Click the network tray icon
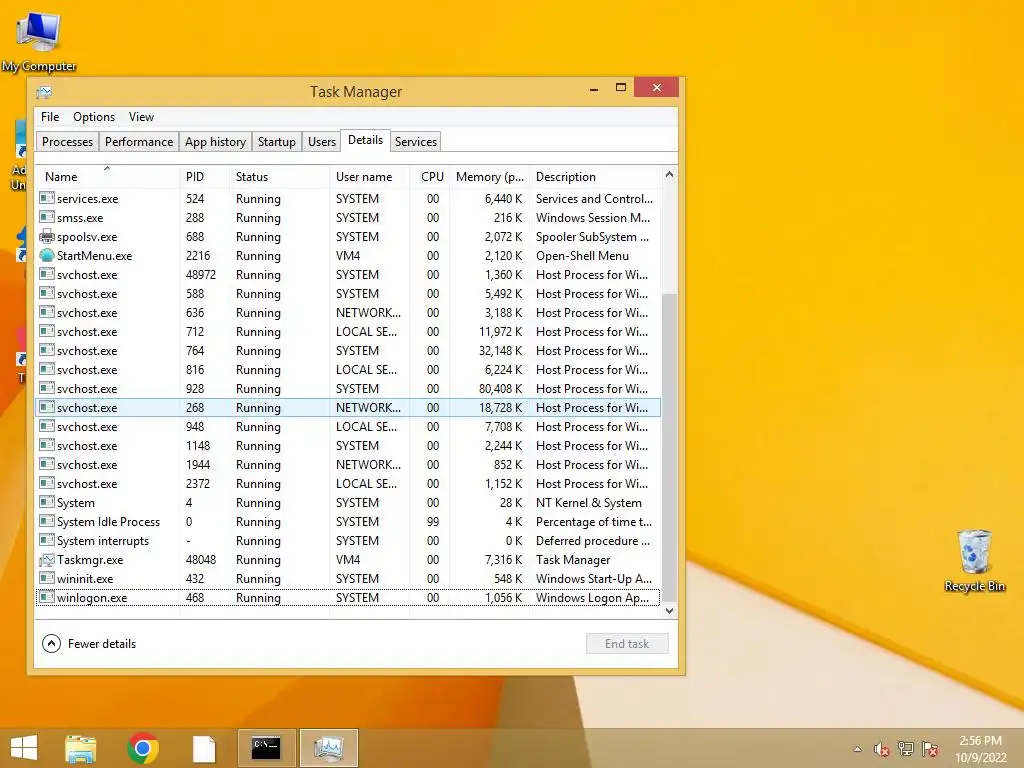 [906, 749]
